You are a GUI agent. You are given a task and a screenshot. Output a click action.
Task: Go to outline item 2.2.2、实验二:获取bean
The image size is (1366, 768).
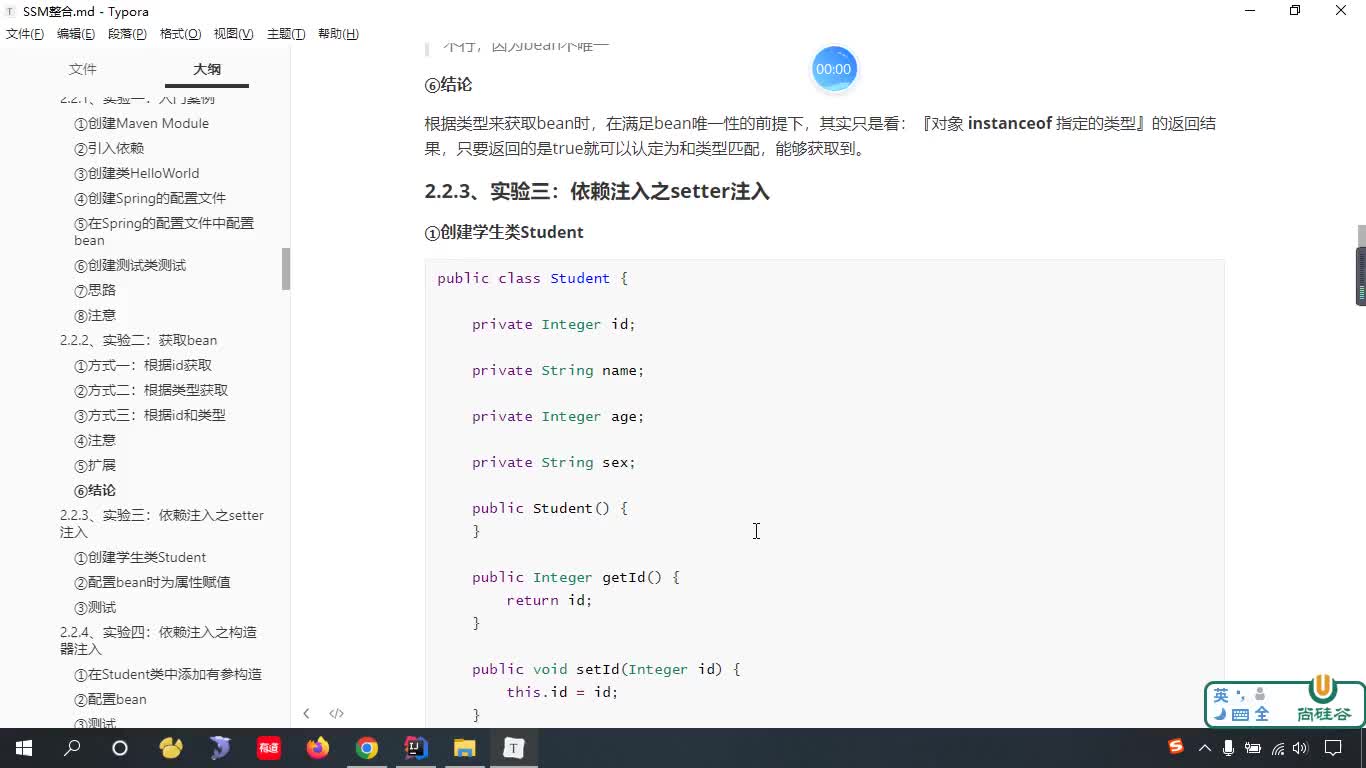(138, 341)
